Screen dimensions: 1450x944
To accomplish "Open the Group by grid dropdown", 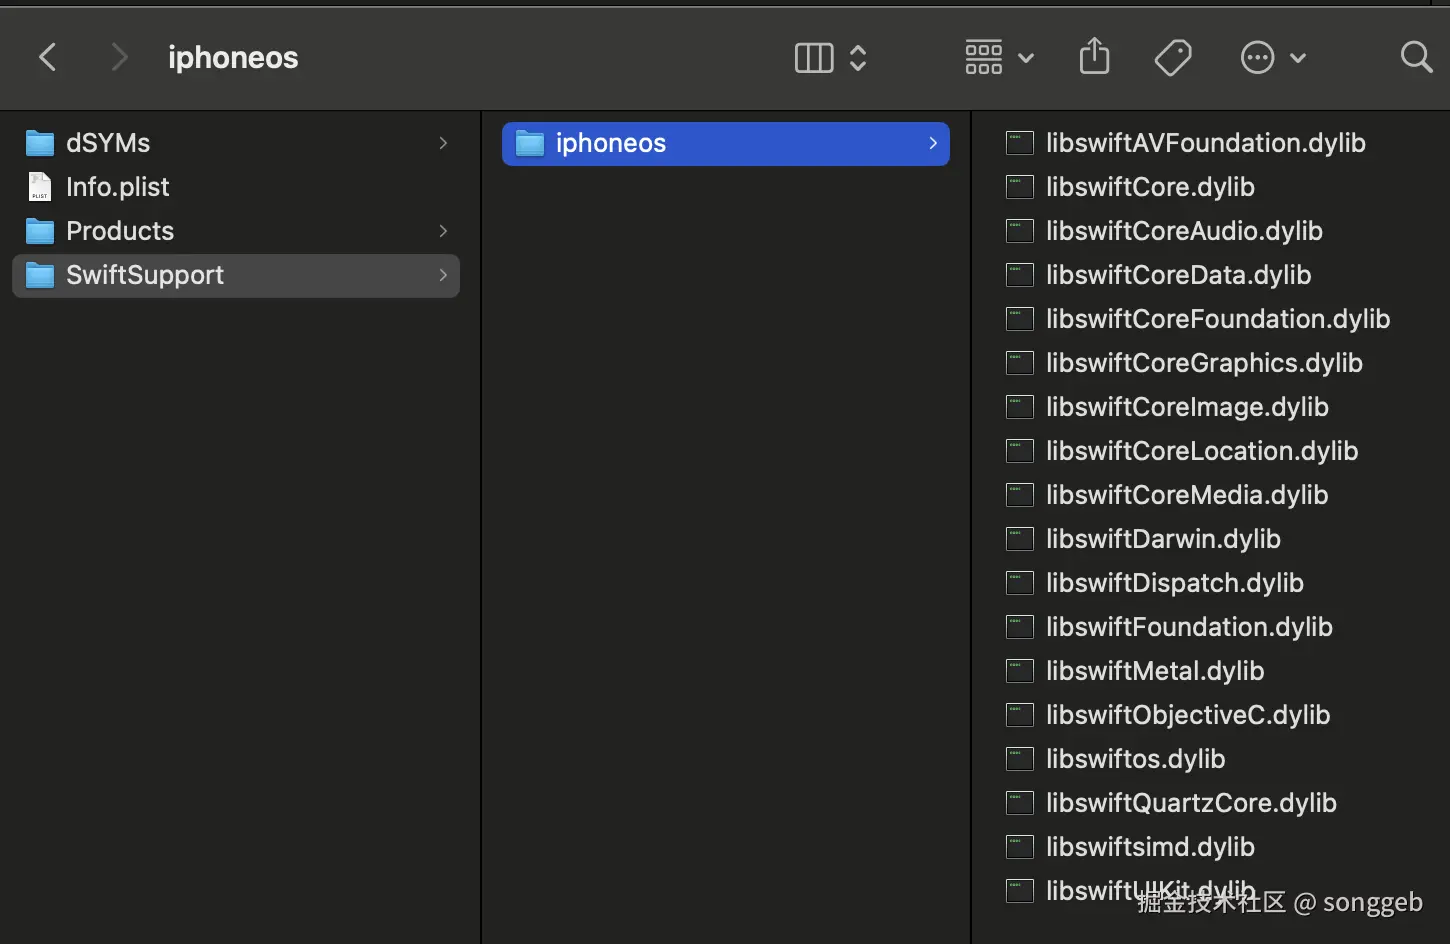I will [998, 58].
